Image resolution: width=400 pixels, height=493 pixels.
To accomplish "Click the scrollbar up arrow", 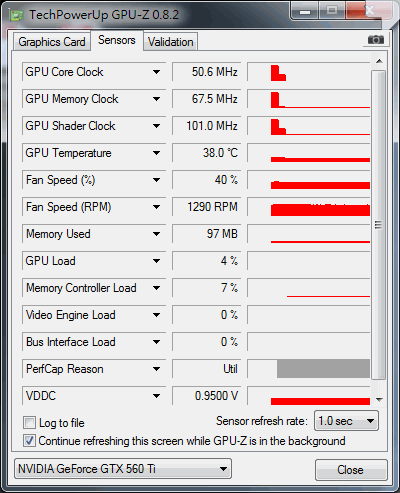I will click(379, 61).
